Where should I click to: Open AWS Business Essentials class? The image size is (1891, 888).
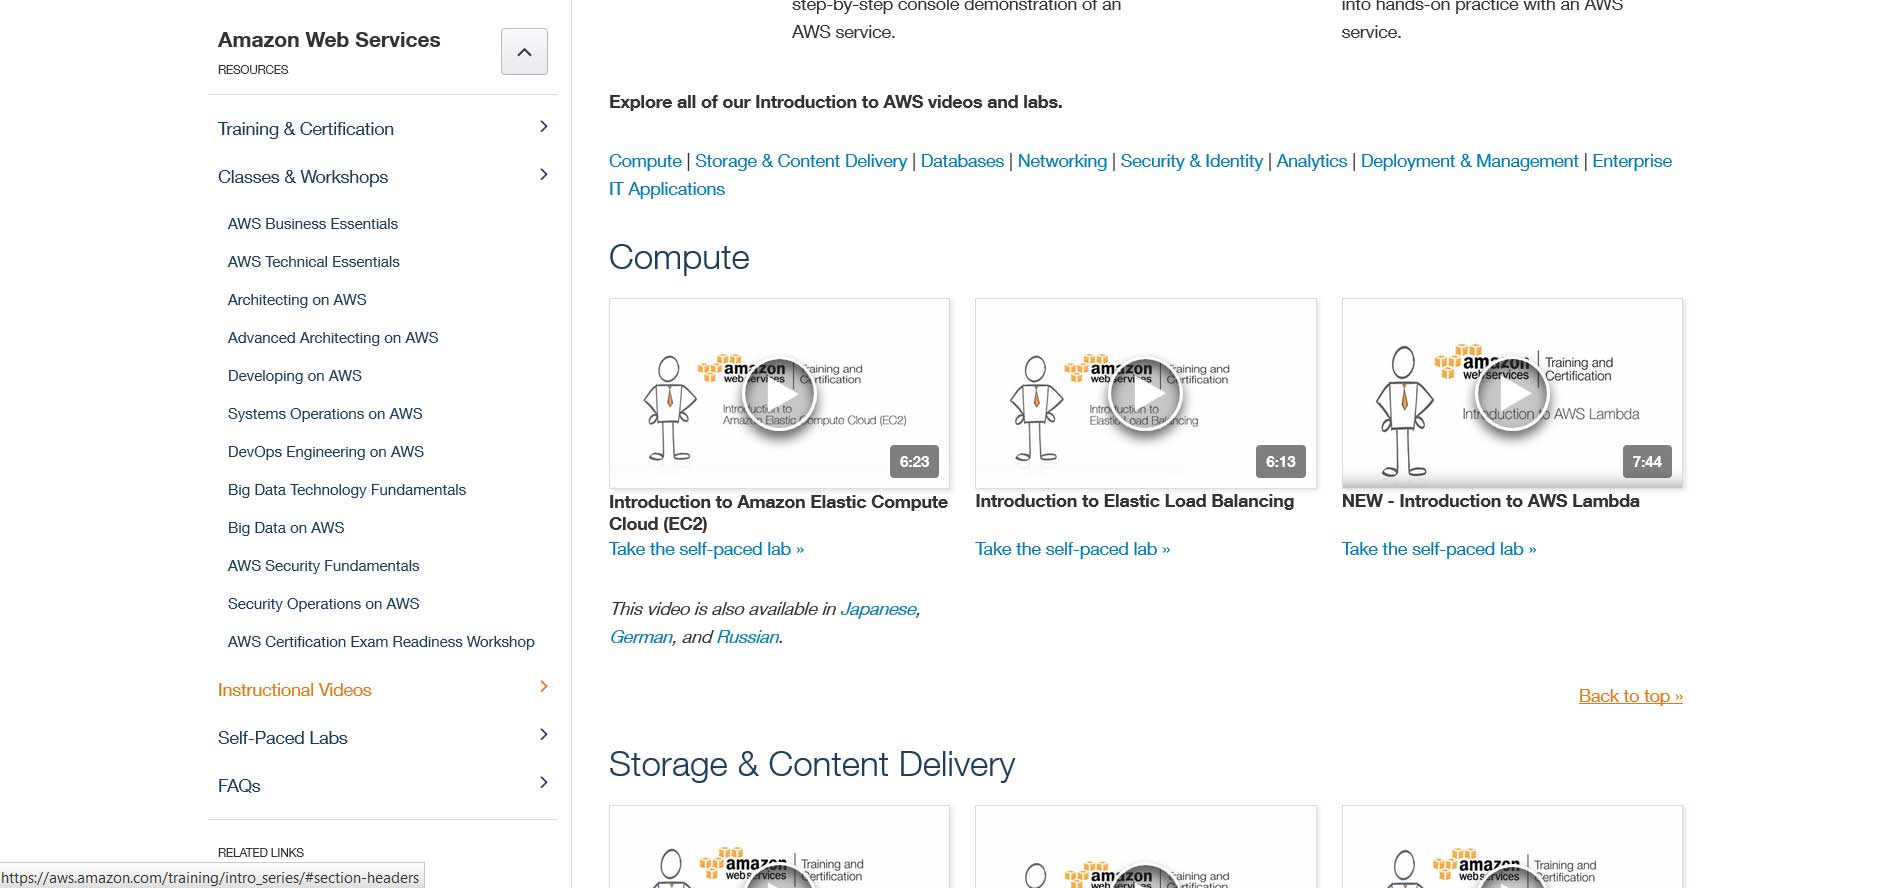(313, 224)
